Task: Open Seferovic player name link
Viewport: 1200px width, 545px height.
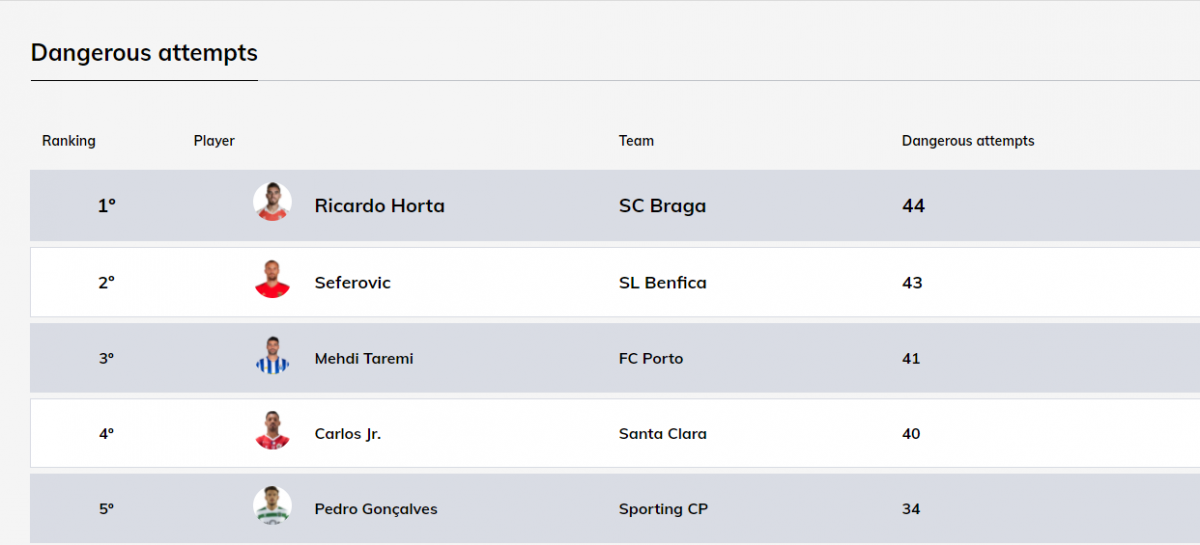Action: (352, 283)
